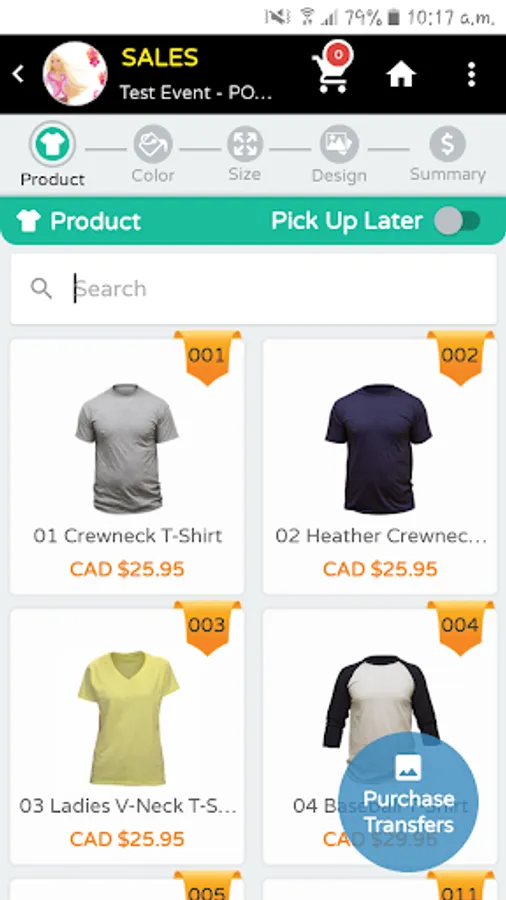Tap the back arrow in header

[18, 74]
